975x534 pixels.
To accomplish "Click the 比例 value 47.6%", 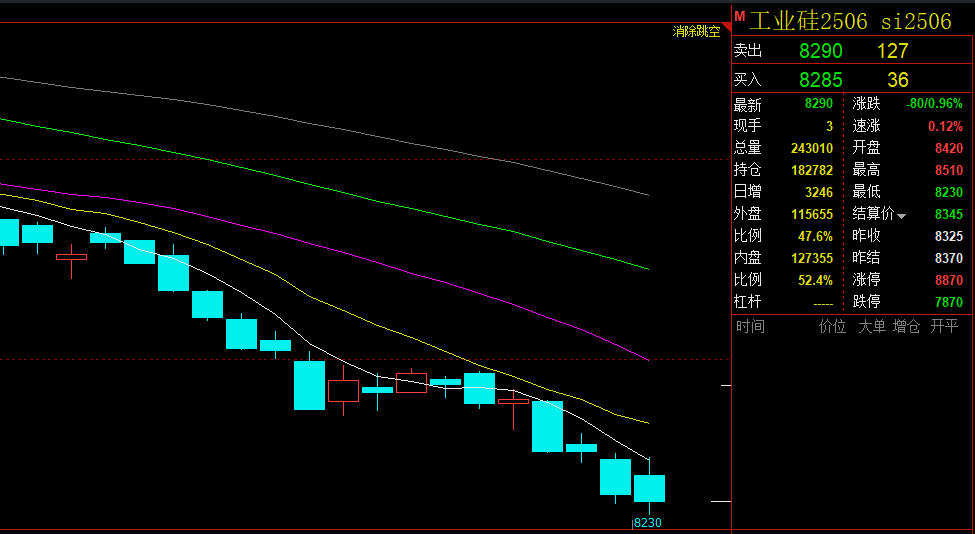I will (815, 236).
